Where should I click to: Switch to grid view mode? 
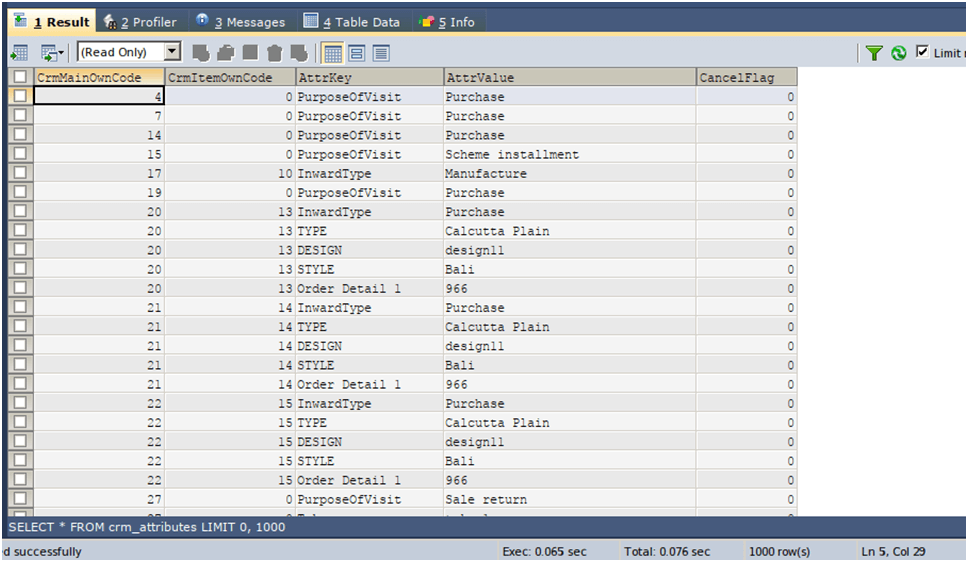pos(333,54)
